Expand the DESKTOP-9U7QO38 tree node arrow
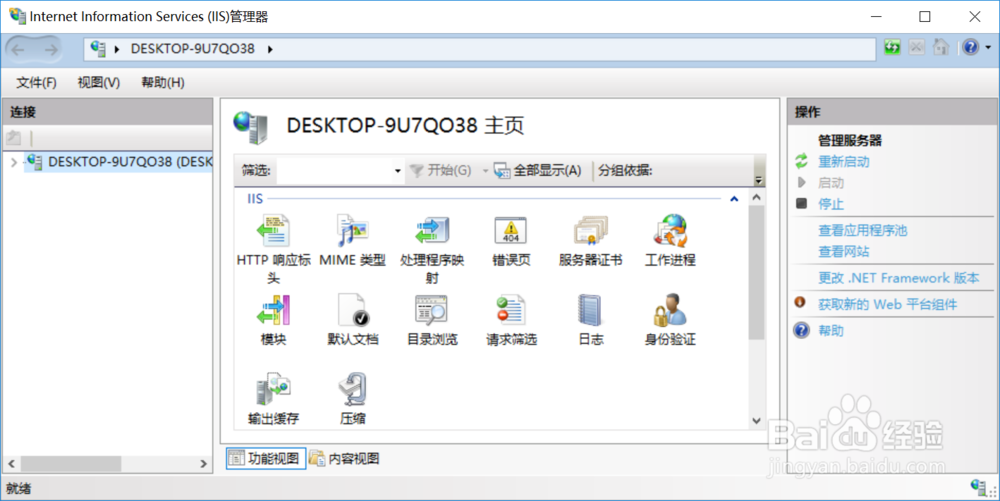Image resolution: width=1000 pixels, height=501 pixels. tap(13, 162)
